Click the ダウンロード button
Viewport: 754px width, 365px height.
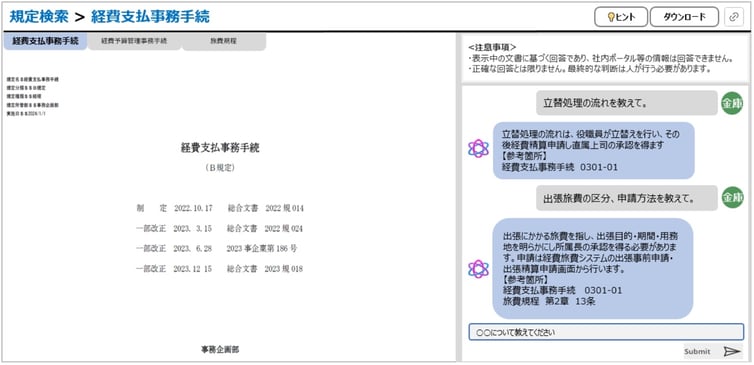pyautogui.click(x=684, y=17)
